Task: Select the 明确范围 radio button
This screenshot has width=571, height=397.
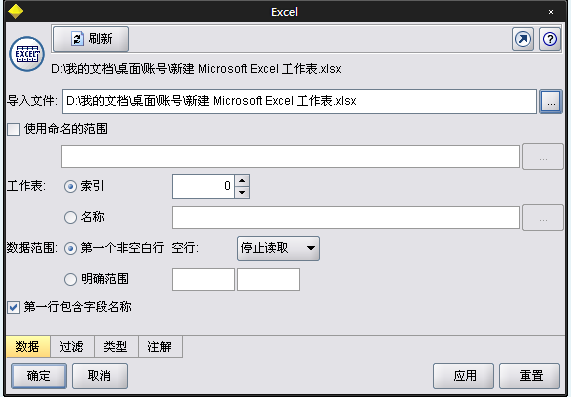Action: [70, 279]
